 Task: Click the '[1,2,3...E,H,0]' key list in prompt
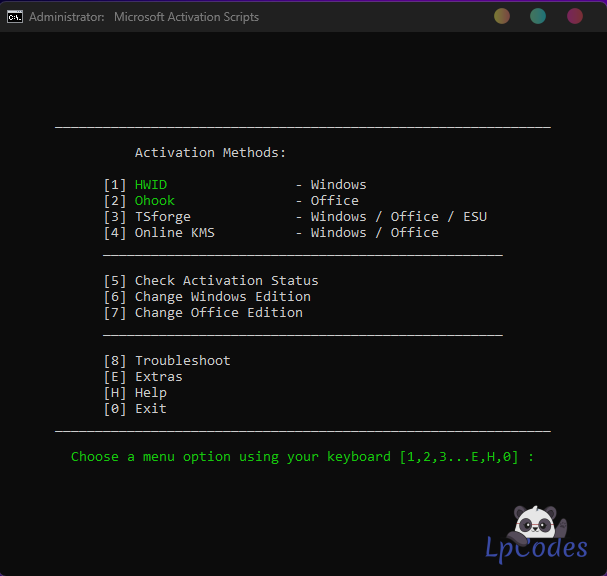459,457
